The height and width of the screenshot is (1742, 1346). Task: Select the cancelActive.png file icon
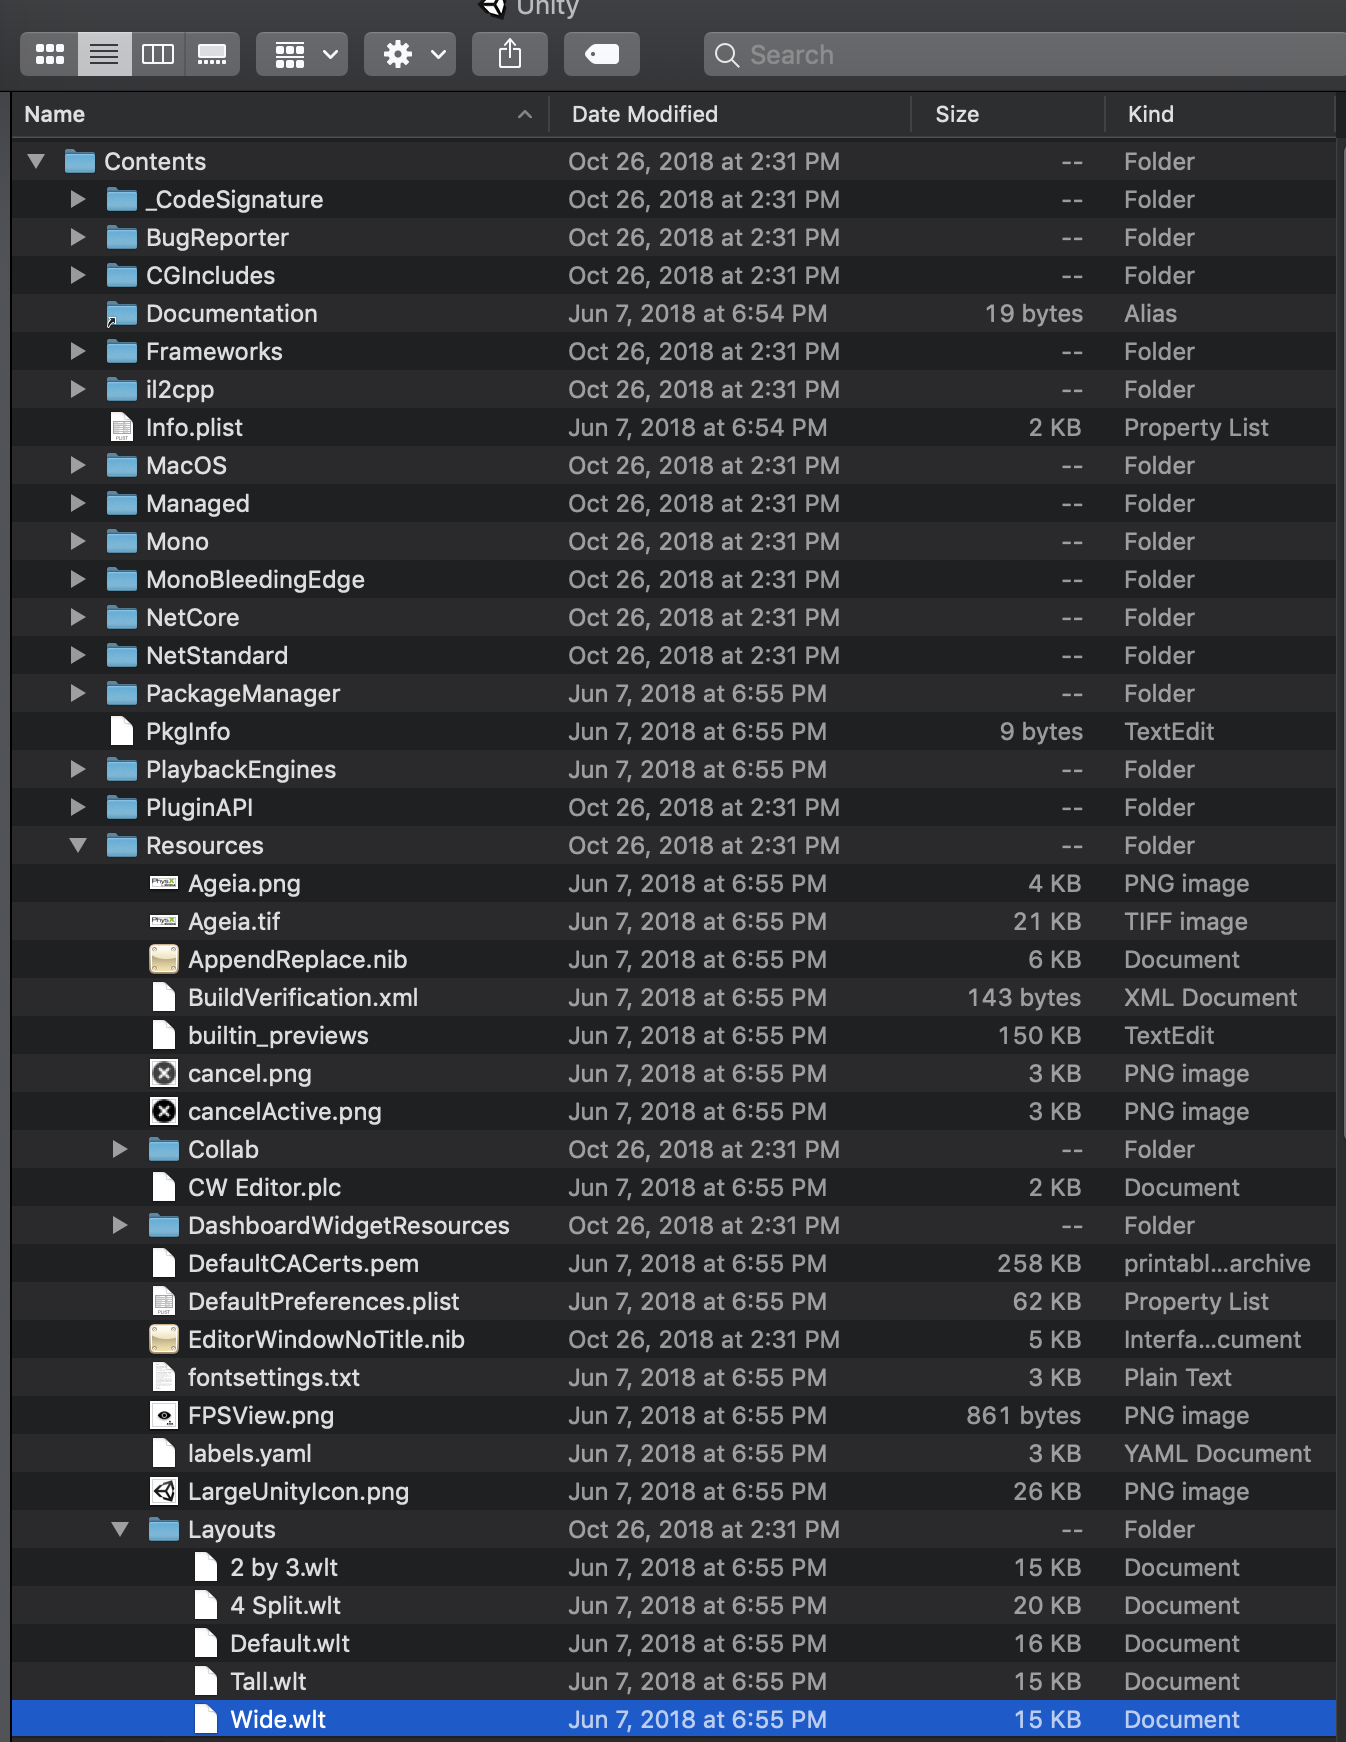click(x=164, y=1111)
